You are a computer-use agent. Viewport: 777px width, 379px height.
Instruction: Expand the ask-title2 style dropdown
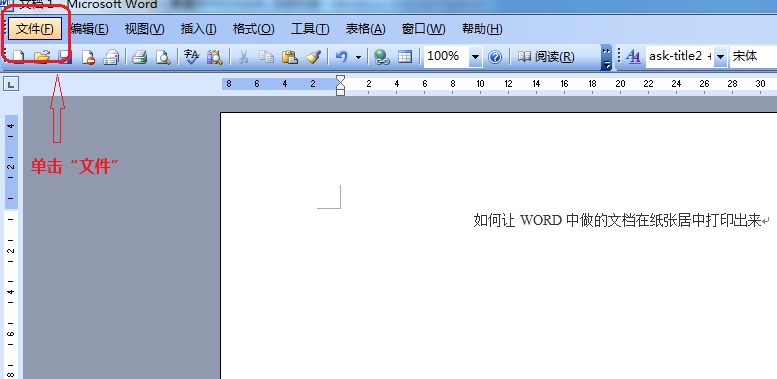720,57
